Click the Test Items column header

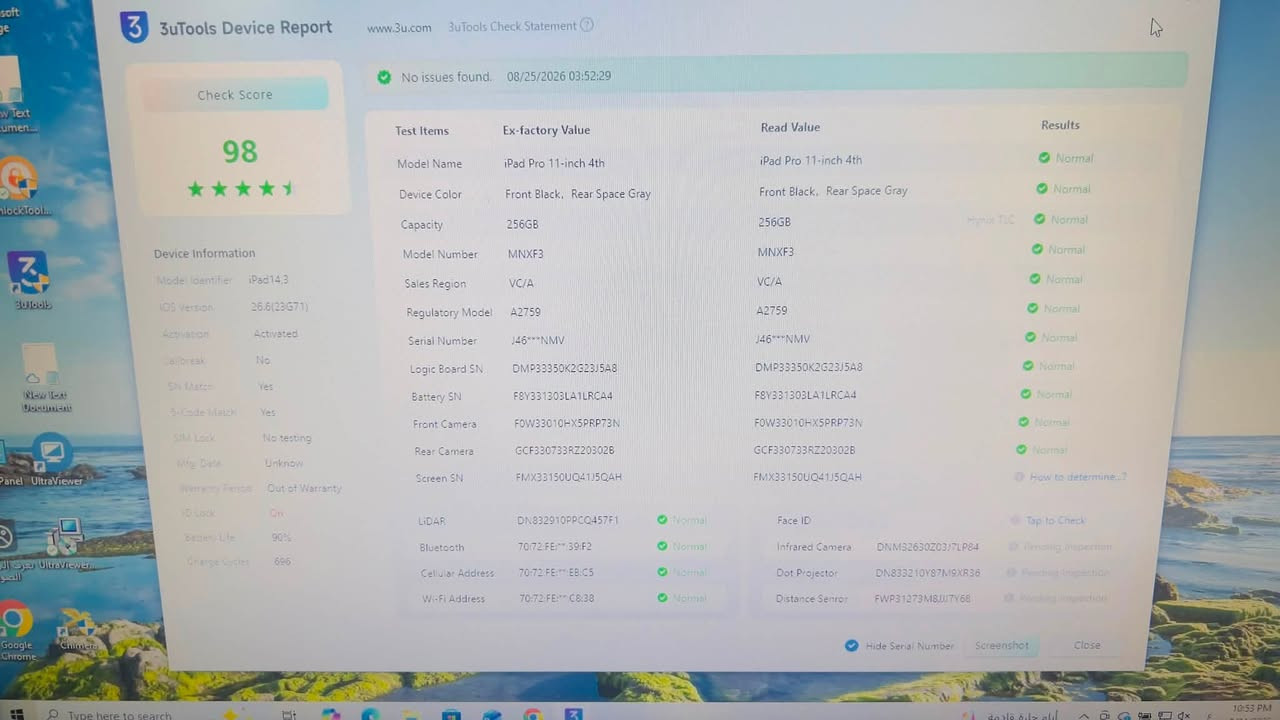tap(422, 131)
